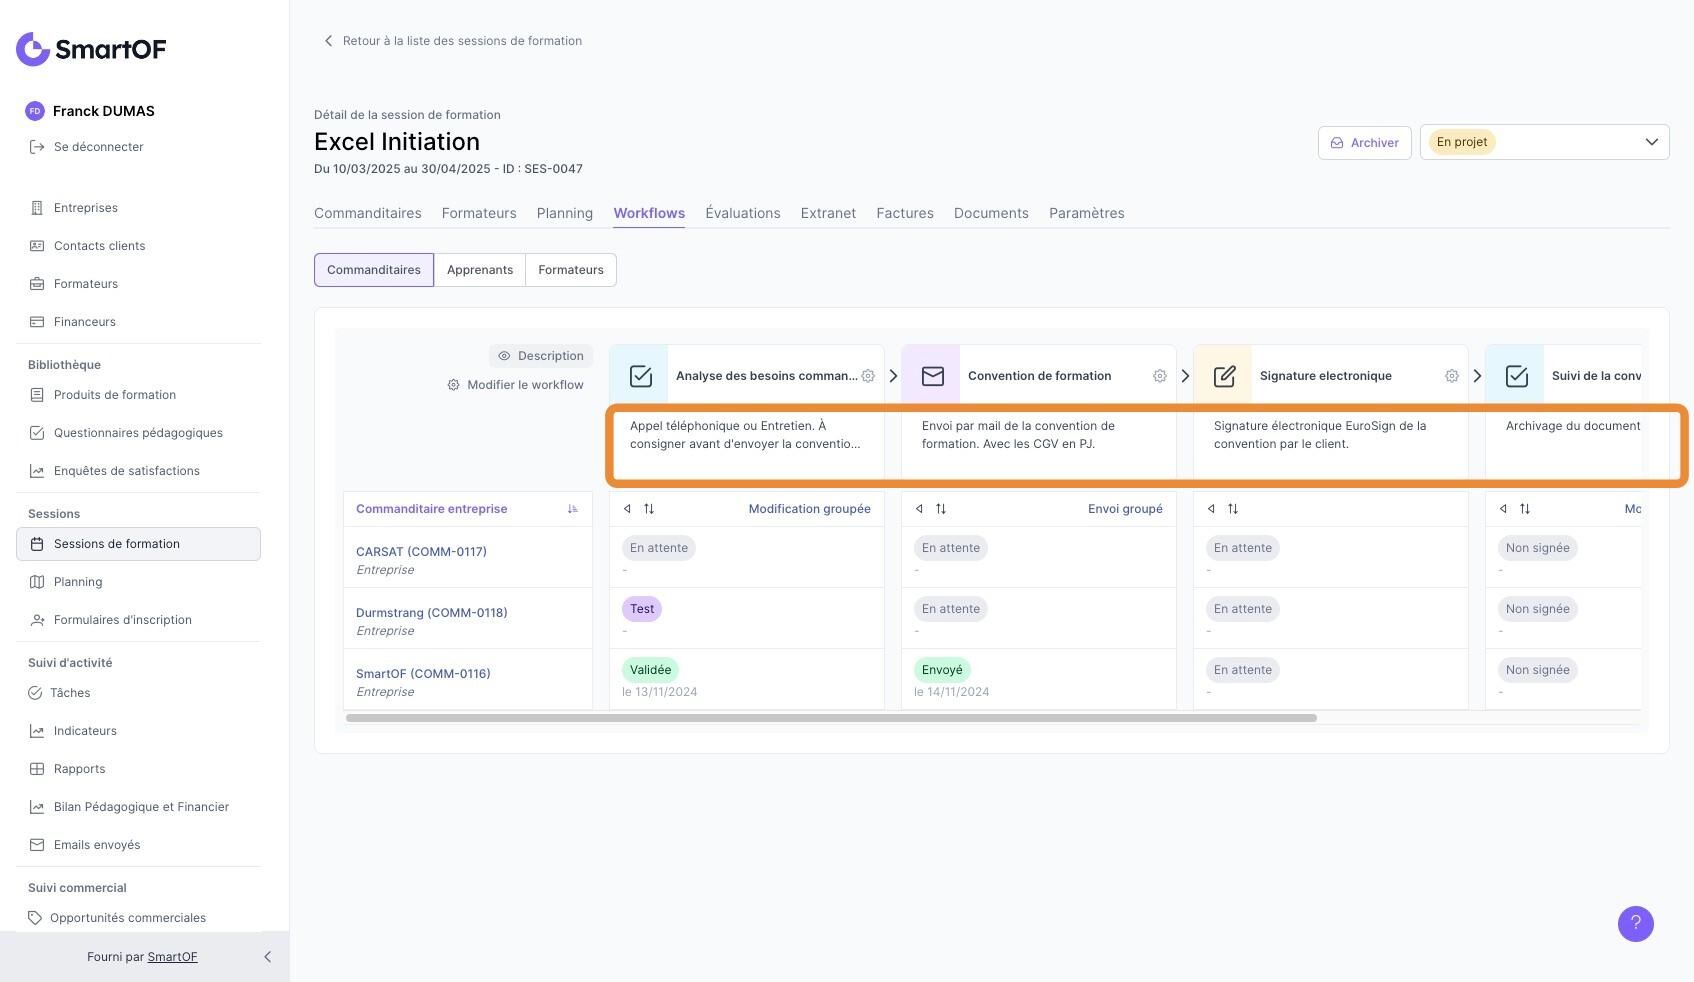
Task: Open settings gear for Convention de formation step
Action: 1159,376
